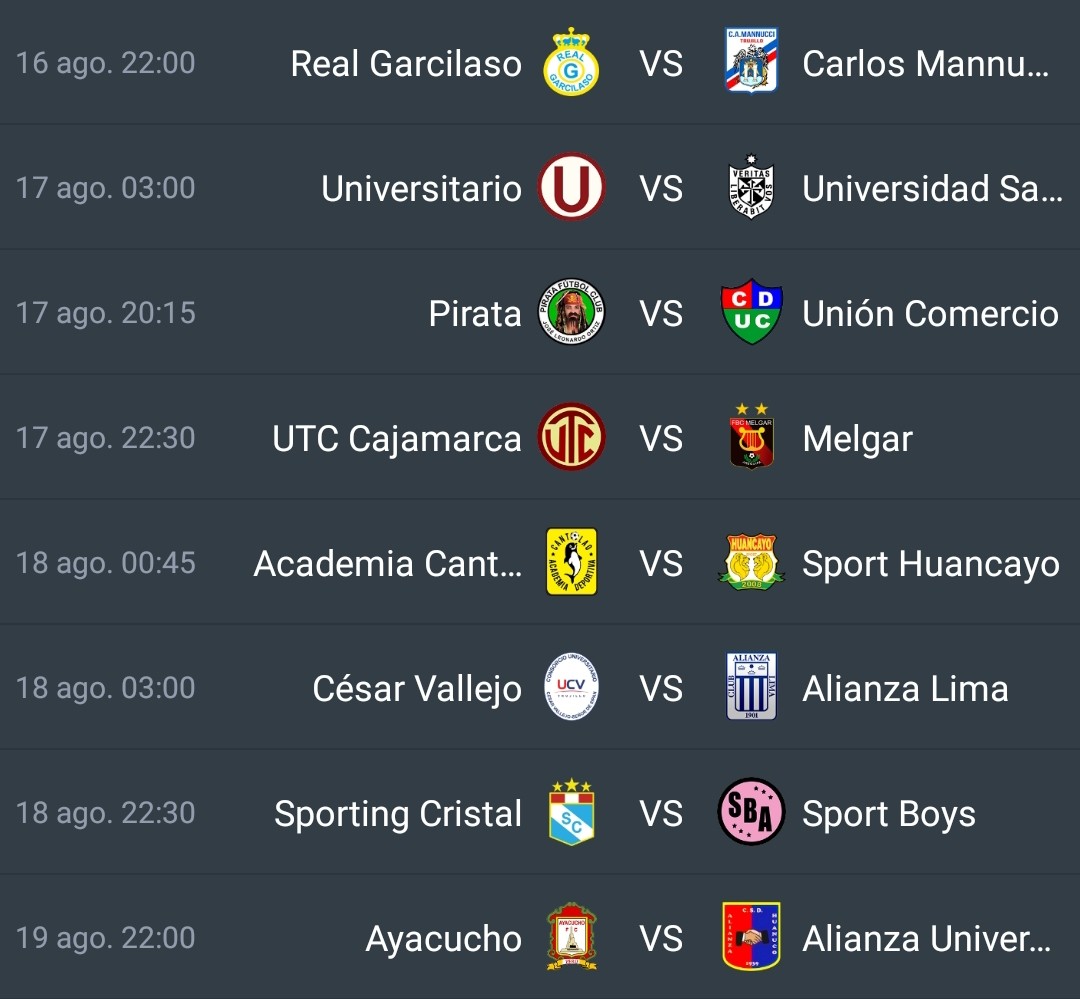Click the Universidad San Martín shield crest
The image size is (1080, 999).
tap(751, 187)
